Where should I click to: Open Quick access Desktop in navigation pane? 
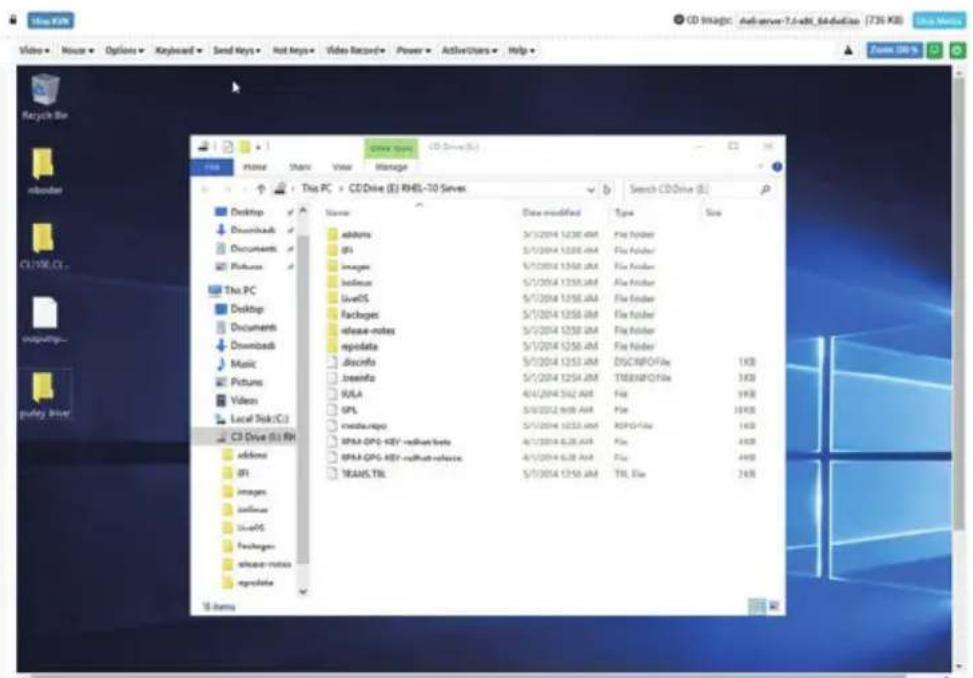[x=246, y=212]
